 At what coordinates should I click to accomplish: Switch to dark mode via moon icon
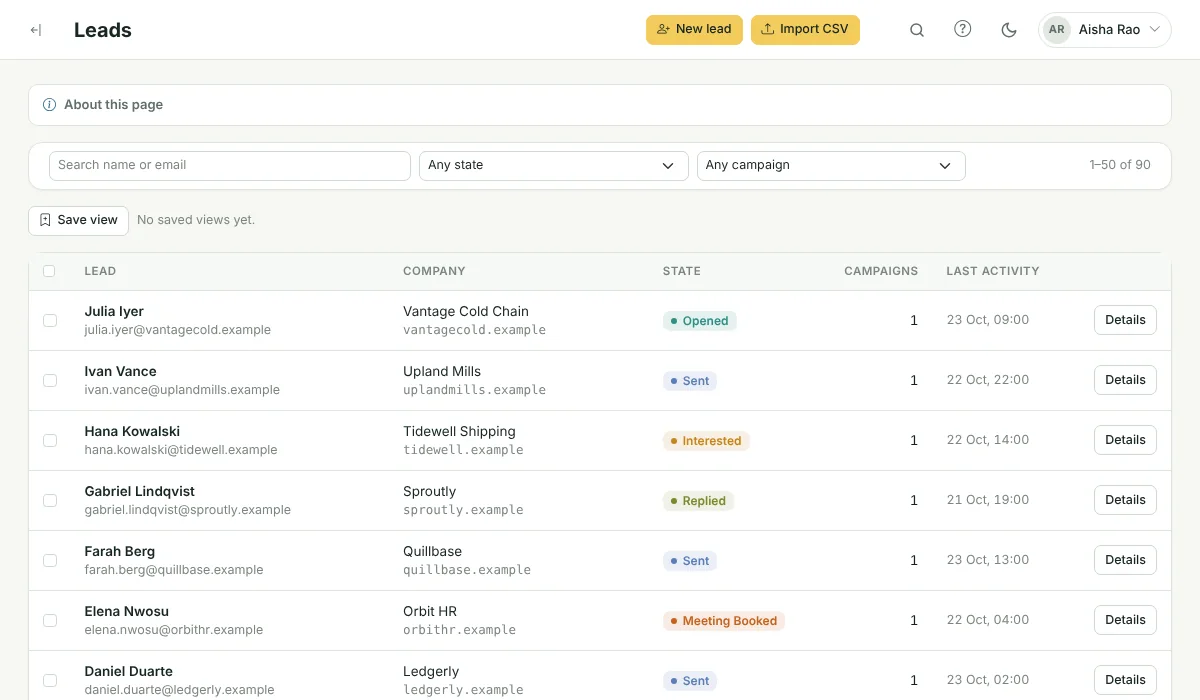pyautogui.click(x=1009, y=30)
